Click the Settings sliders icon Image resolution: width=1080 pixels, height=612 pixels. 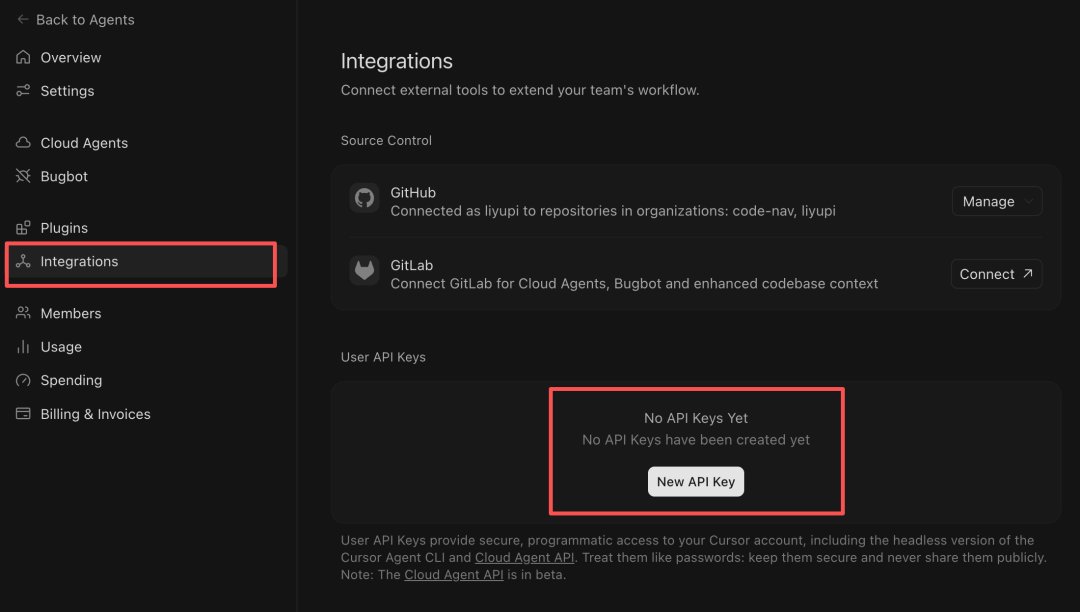coord(23,91)
